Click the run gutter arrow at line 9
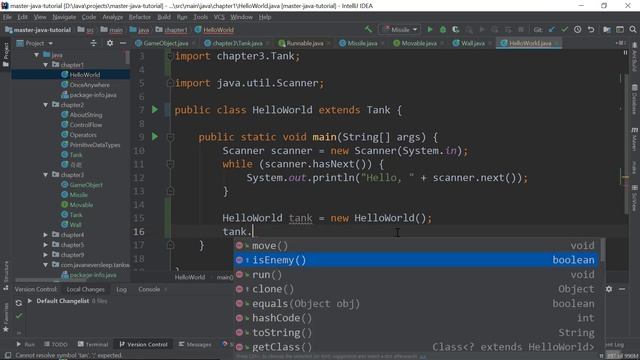 [155, 136]
